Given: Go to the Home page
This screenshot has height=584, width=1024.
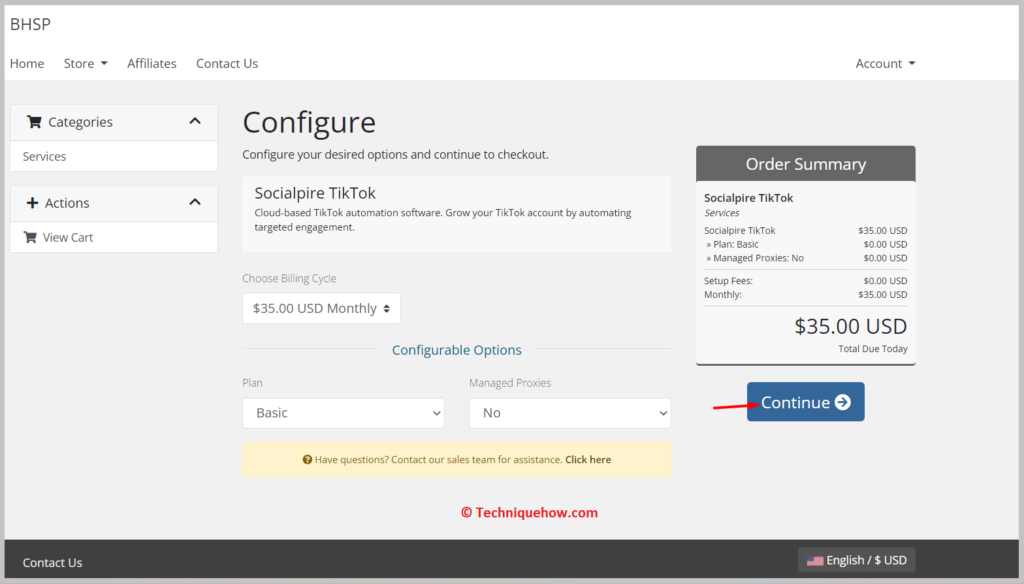Looking at the screenshot, I should pos(27,63).
